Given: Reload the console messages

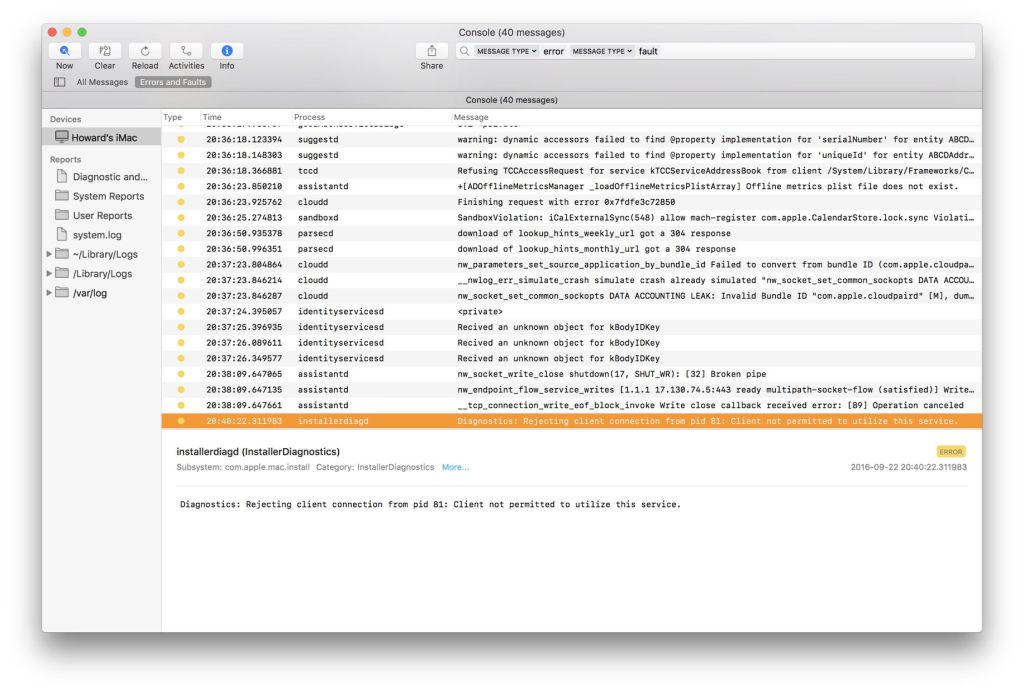Looking at the screenshot, I should 145,51.
